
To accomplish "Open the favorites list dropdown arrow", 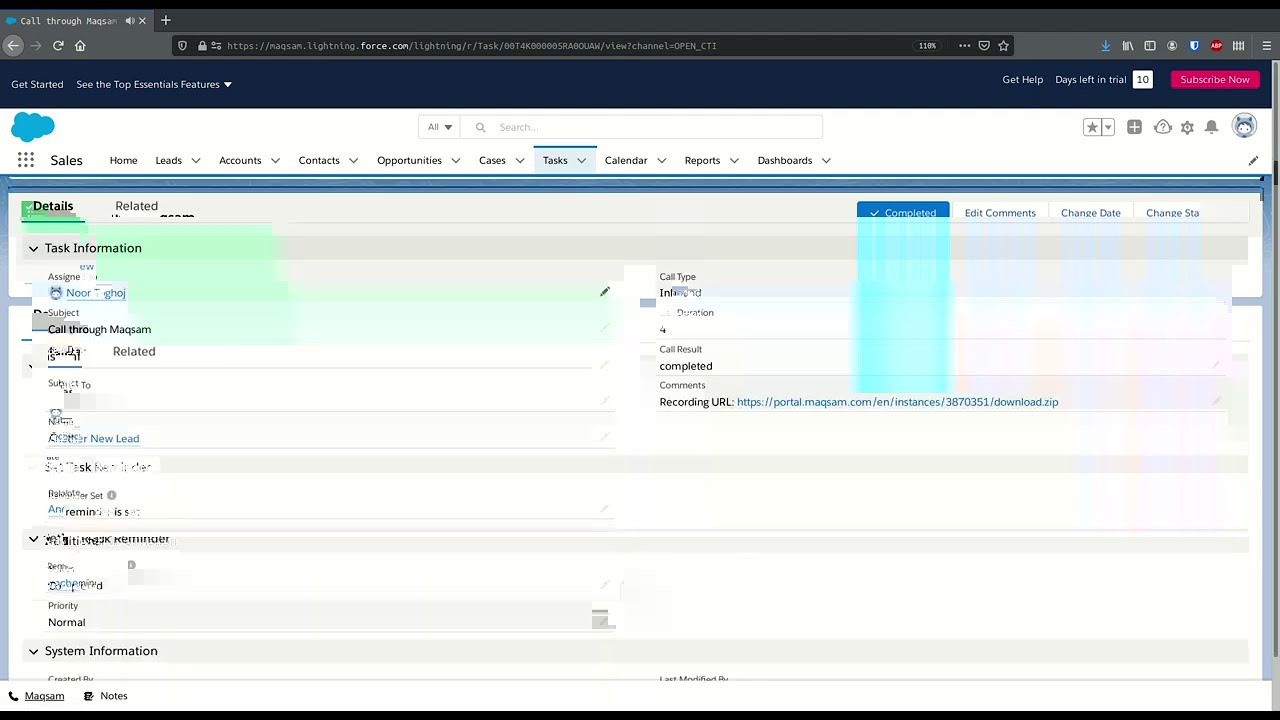I will coord(1108,127).
